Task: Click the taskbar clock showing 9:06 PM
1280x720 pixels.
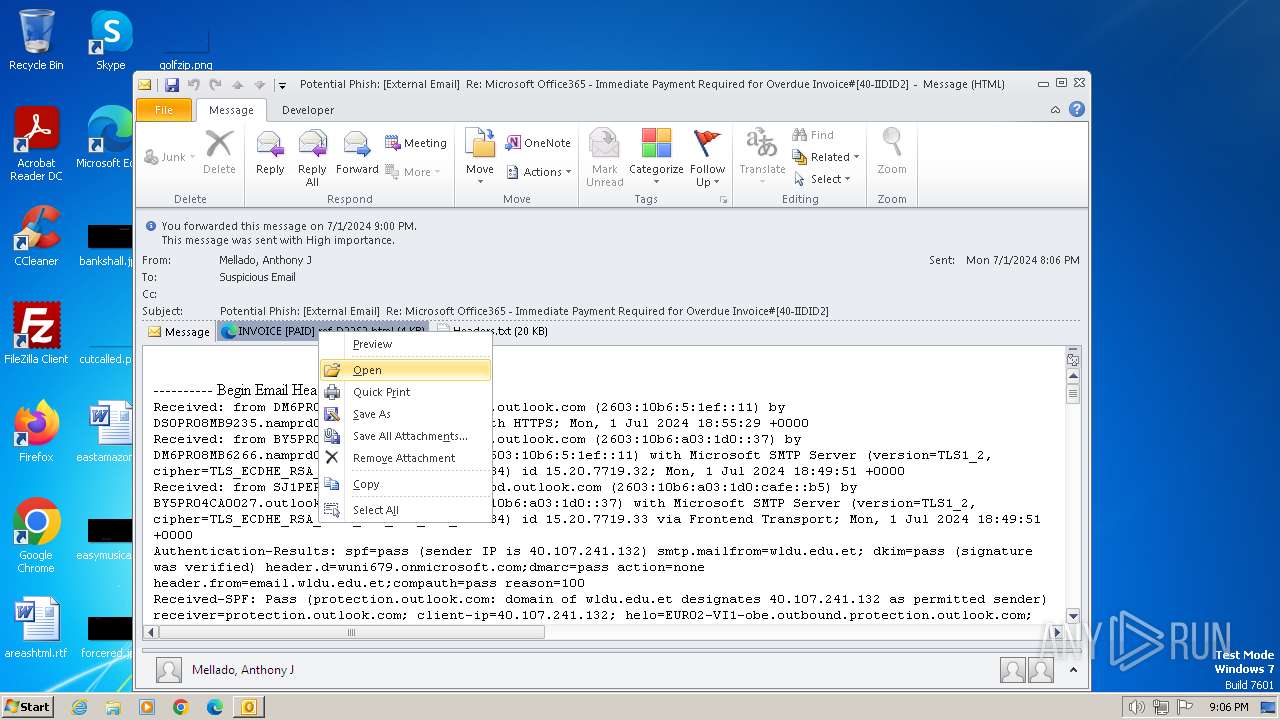Action: coord(1228,707)
